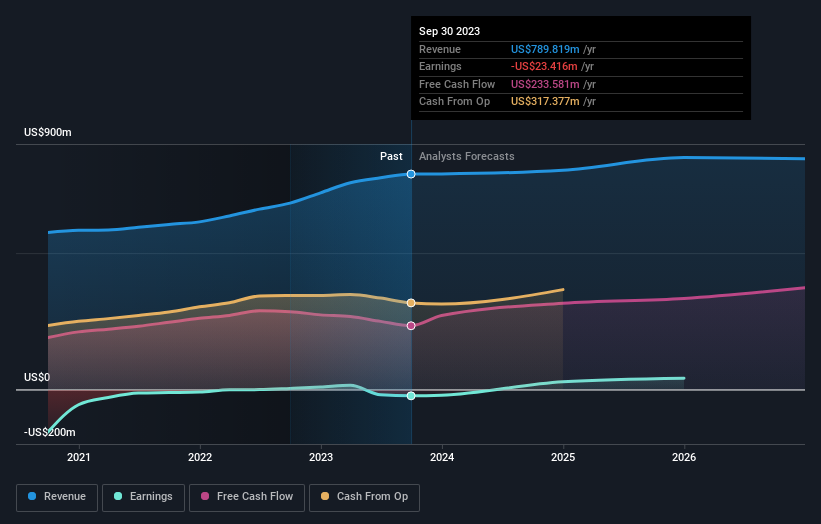Click the blue Revenue data point marker

[411, 174]
